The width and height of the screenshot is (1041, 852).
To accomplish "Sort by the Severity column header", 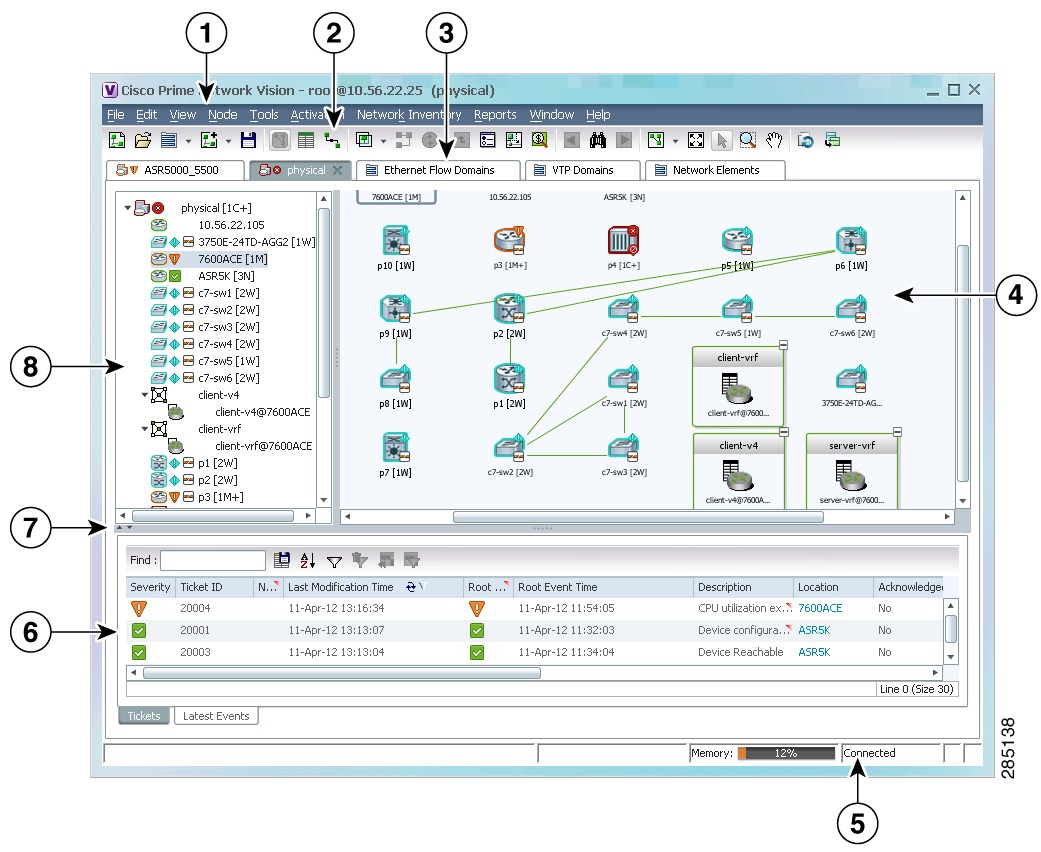I will click(150, 587).
